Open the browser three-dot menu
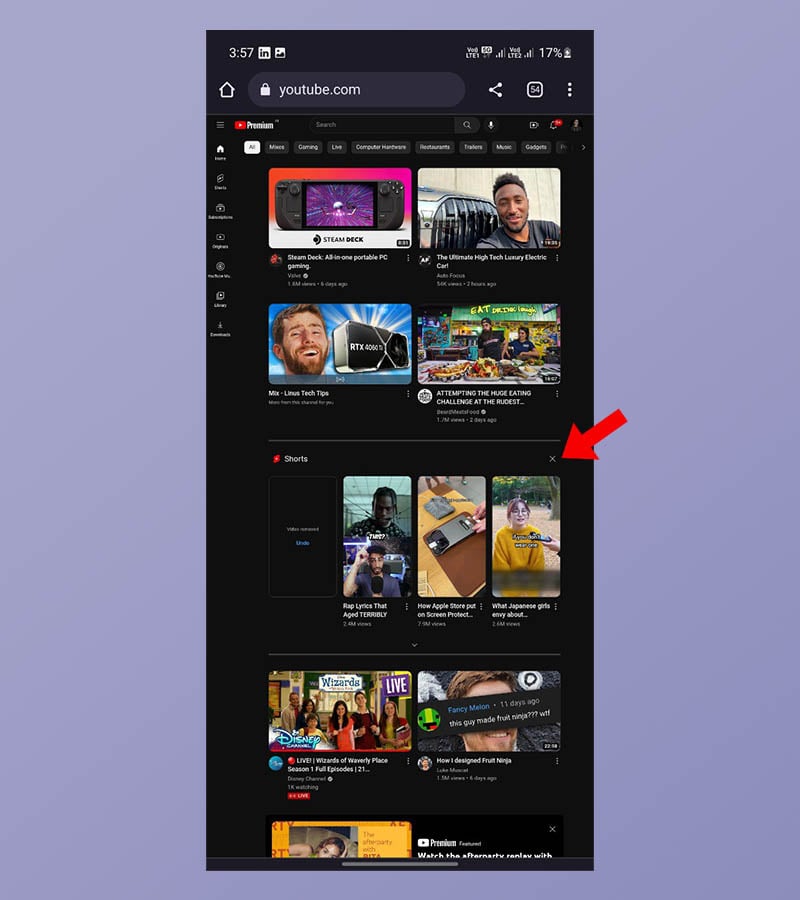The height and width of the screenshot is (900, 800). tap(569, 90)
